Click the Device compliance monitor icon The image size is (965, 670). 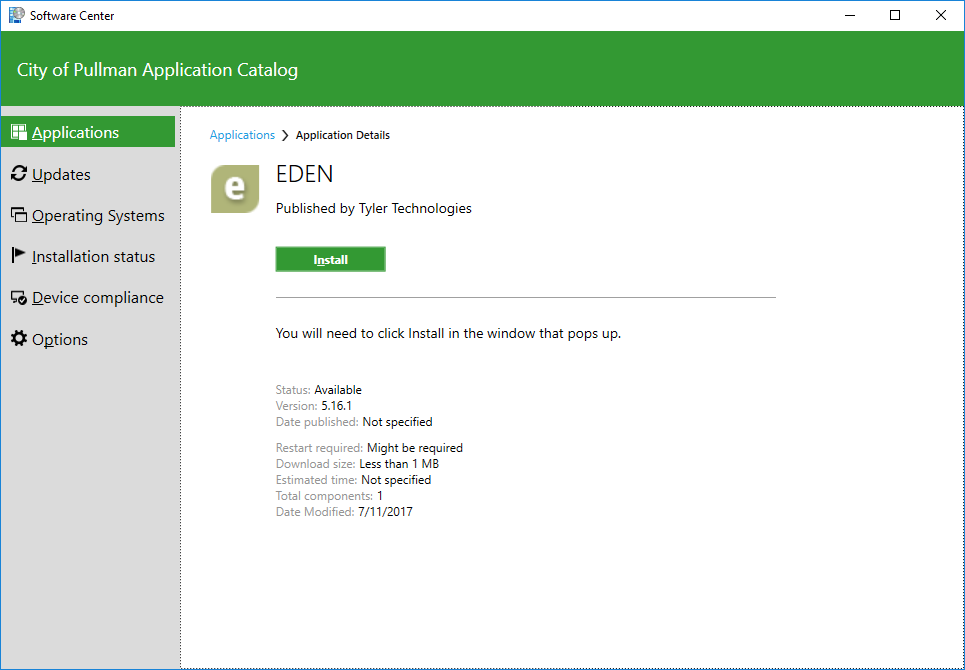coord(18,298)
